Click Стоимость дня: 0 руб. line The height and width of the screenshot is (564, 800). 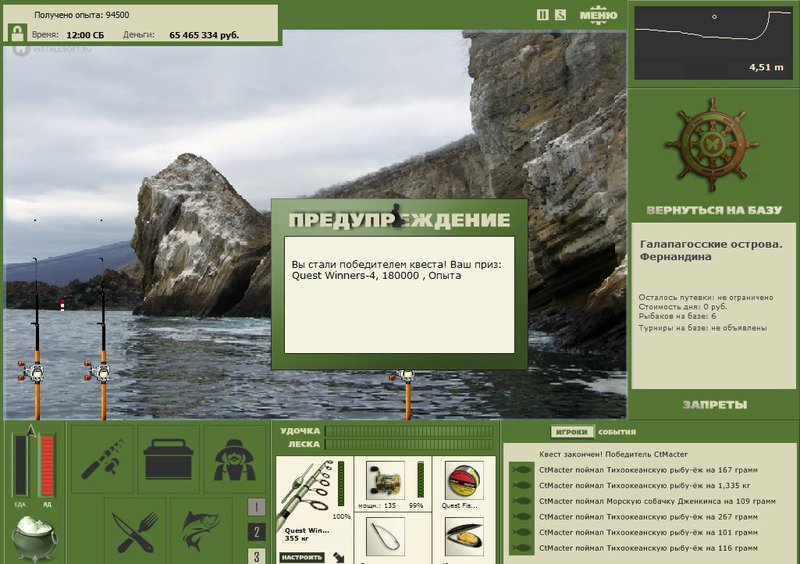tap(683, 307)
